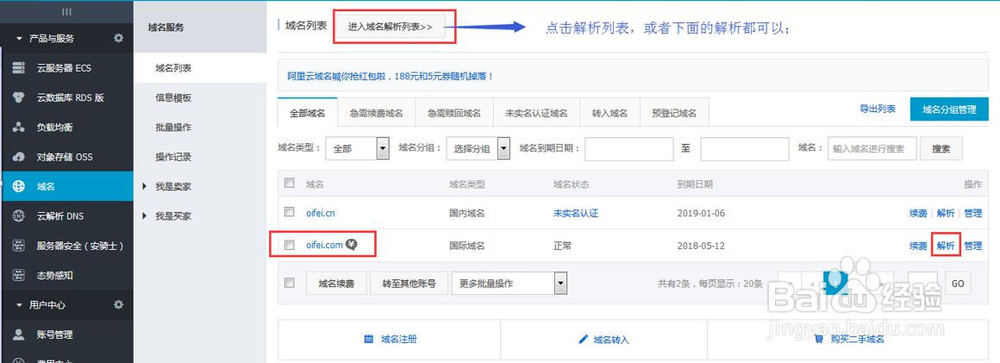This screenshot has height=363, width=1000.
Task: Click the badge icon next to oifei.com
Action: (x=351, y=244)
